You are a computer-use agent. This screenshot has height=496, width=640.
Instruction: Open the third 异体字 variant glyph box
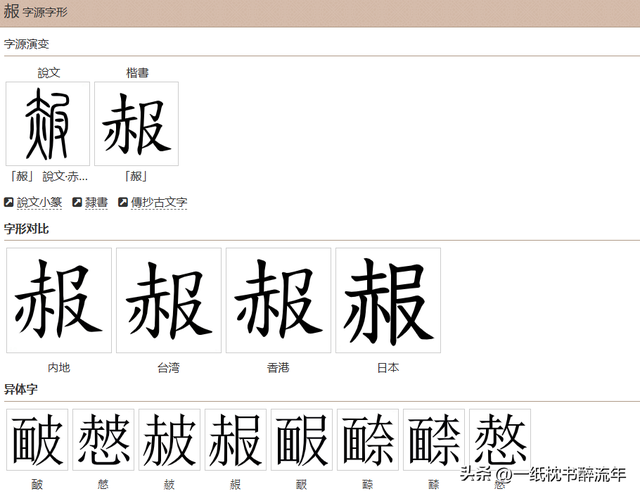(169, 440)
